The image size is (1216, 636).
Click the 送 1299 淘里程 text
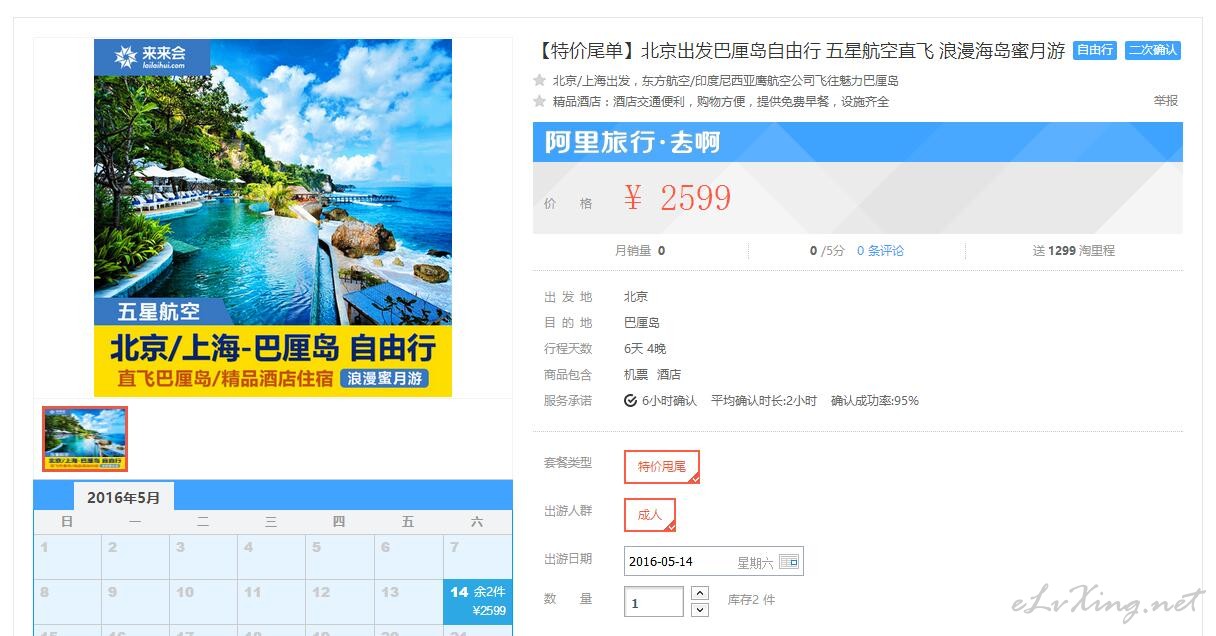(1074, 251)
